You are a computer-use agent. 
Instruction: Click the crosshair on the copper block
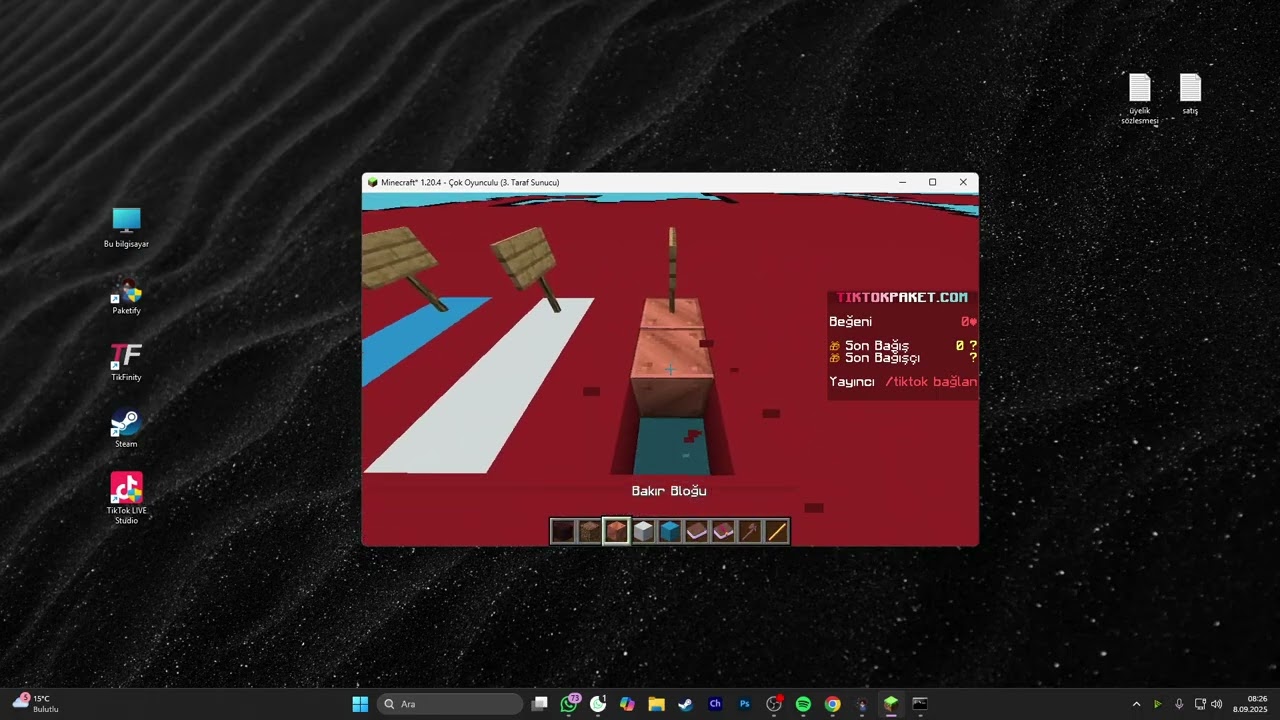tap(670, 370)
